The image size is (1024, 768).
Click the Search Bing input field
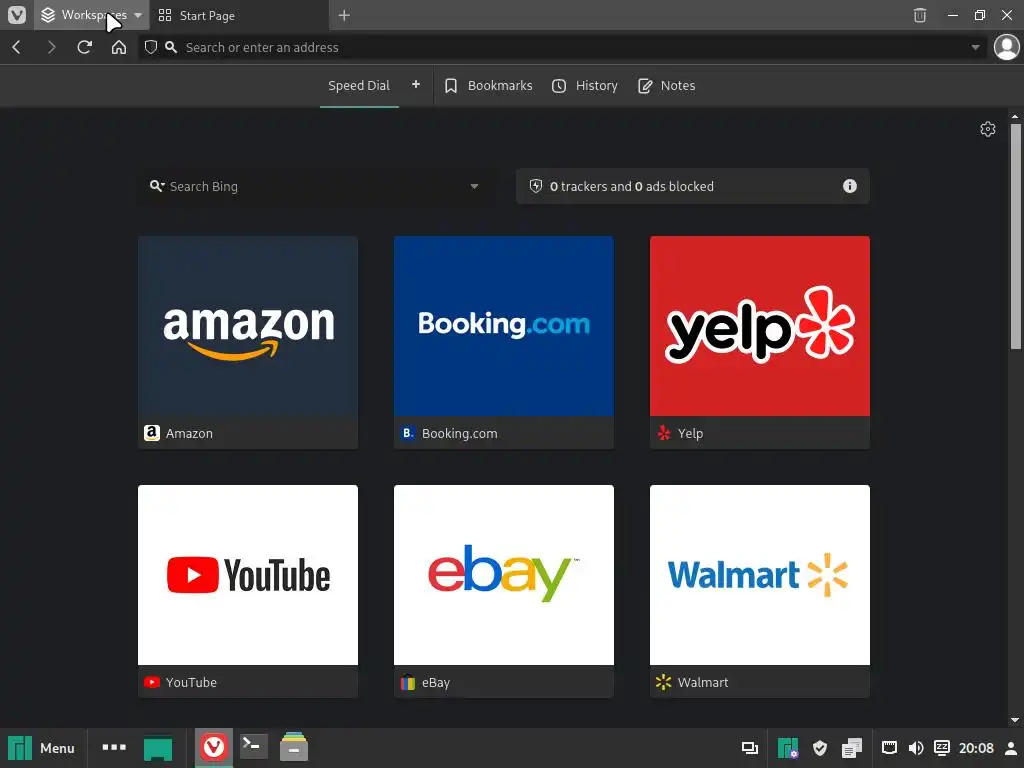tap(317, 186)
